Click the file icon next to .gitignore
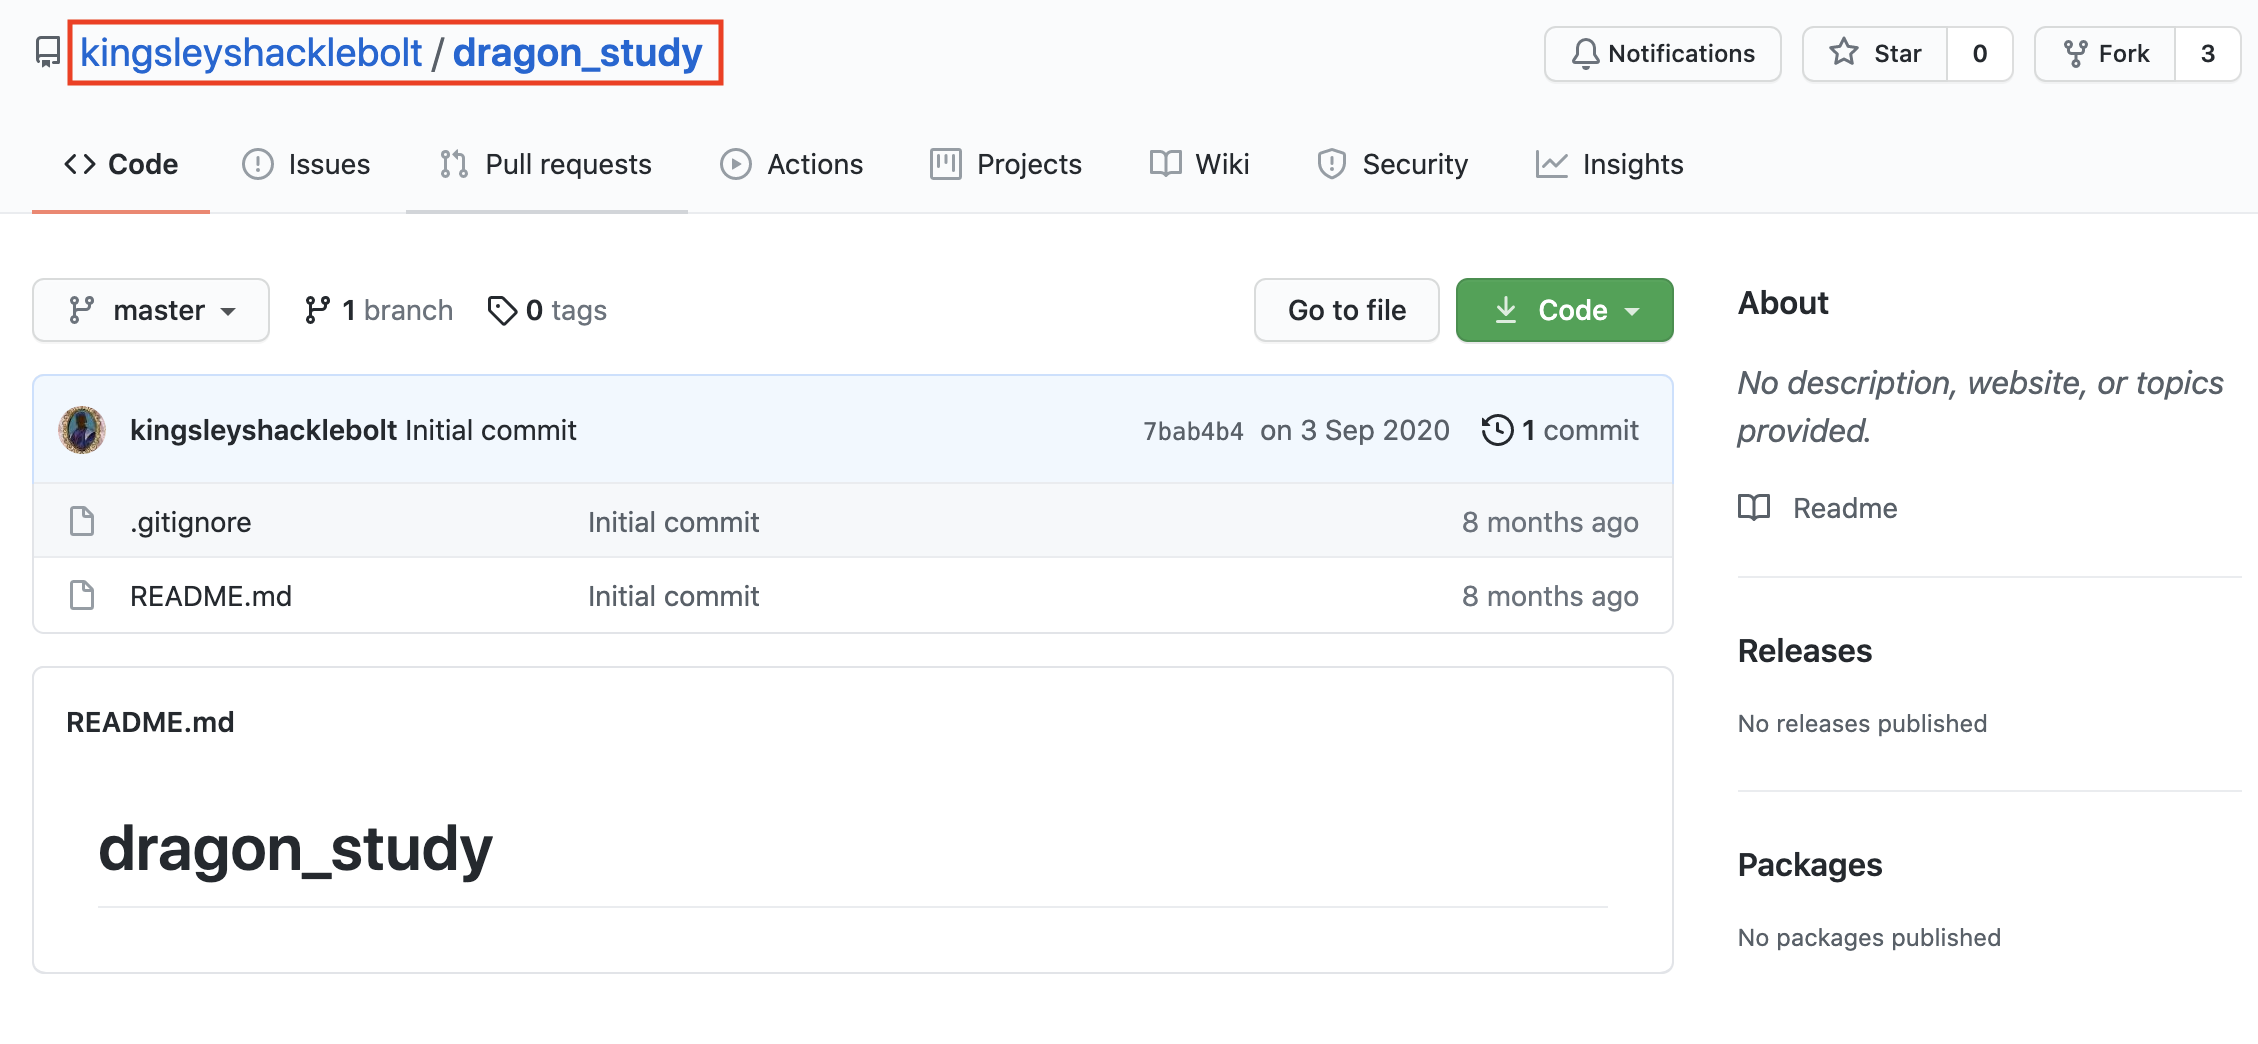 pyautogui.click(x=82, y=521)
